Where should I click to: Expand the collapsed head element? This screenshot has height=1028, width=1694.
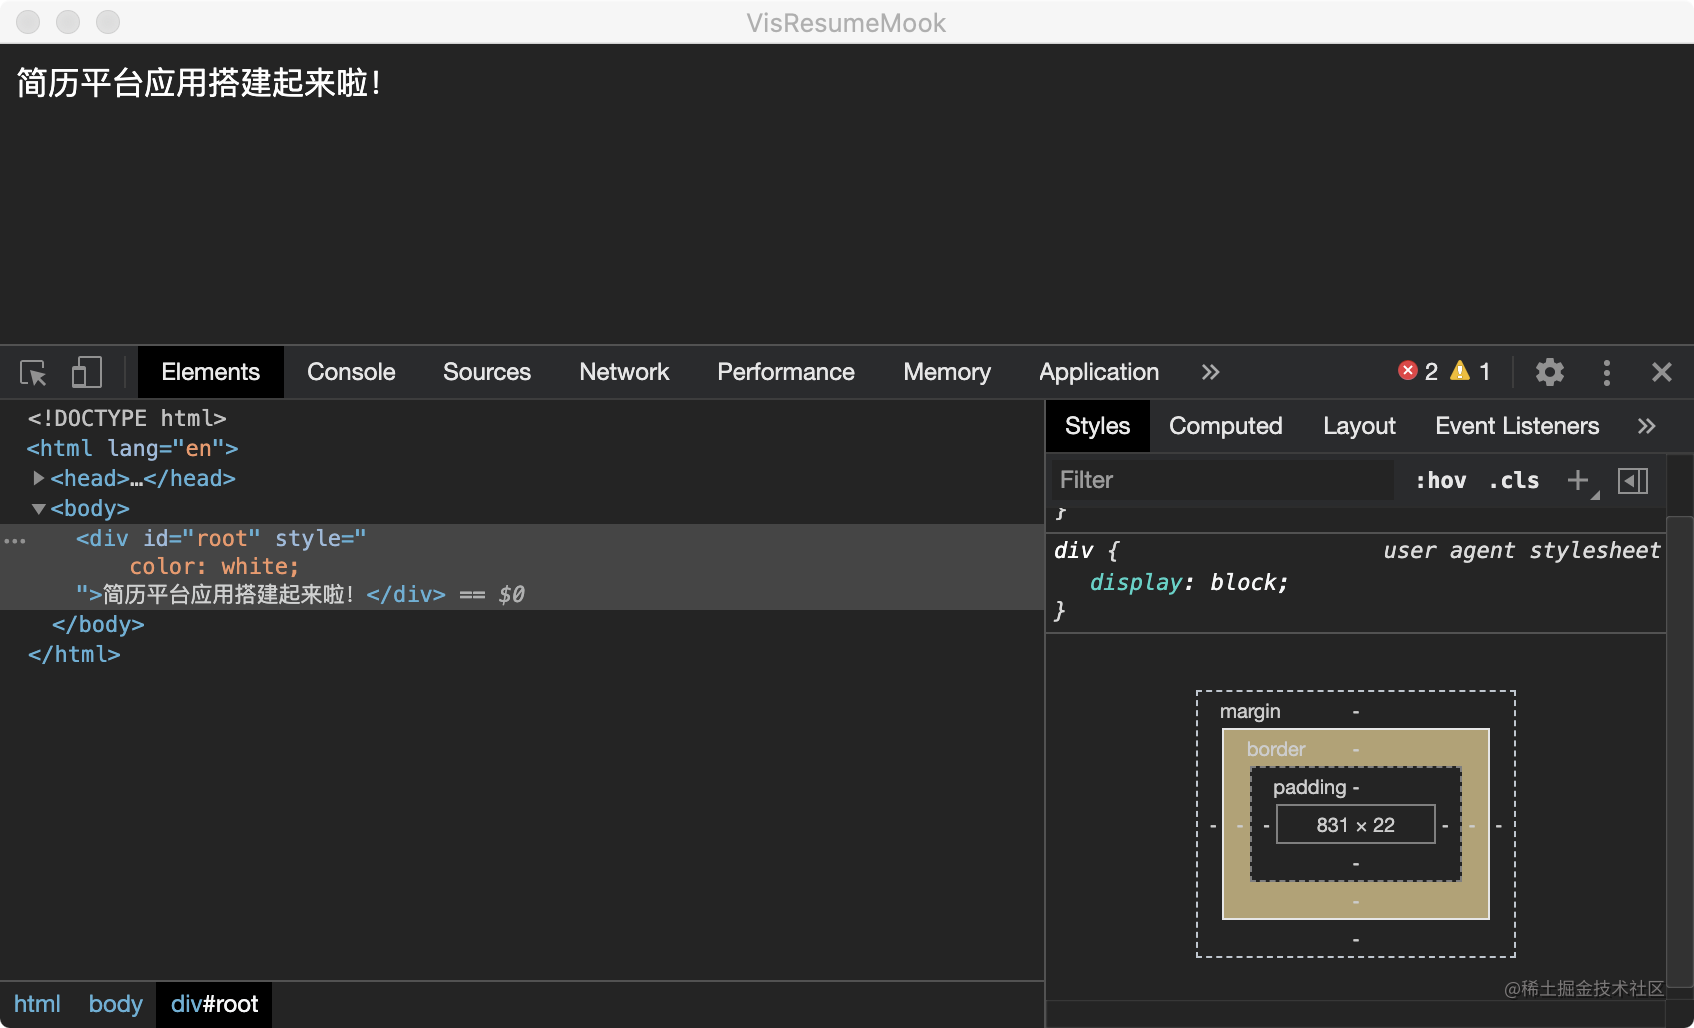(x=38, y=478)
